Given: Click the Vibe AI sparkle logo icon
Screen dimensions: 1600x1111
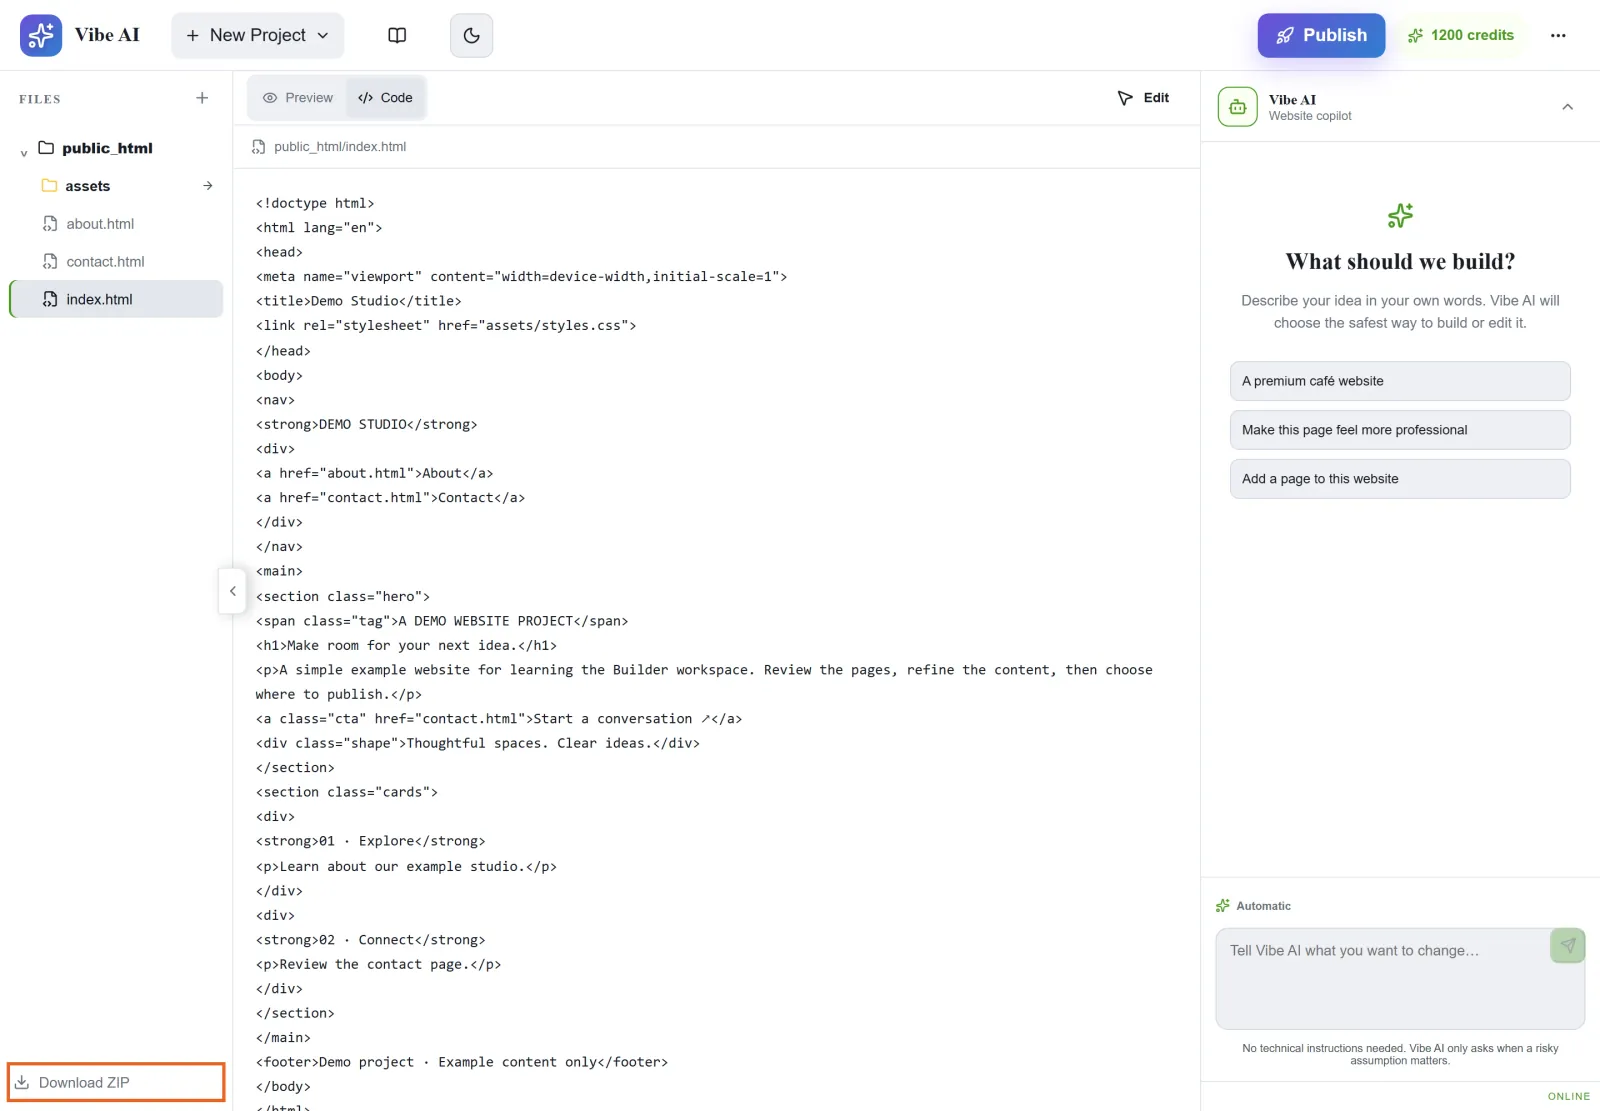Looking at the screenshot, I should tap(41, 35).
